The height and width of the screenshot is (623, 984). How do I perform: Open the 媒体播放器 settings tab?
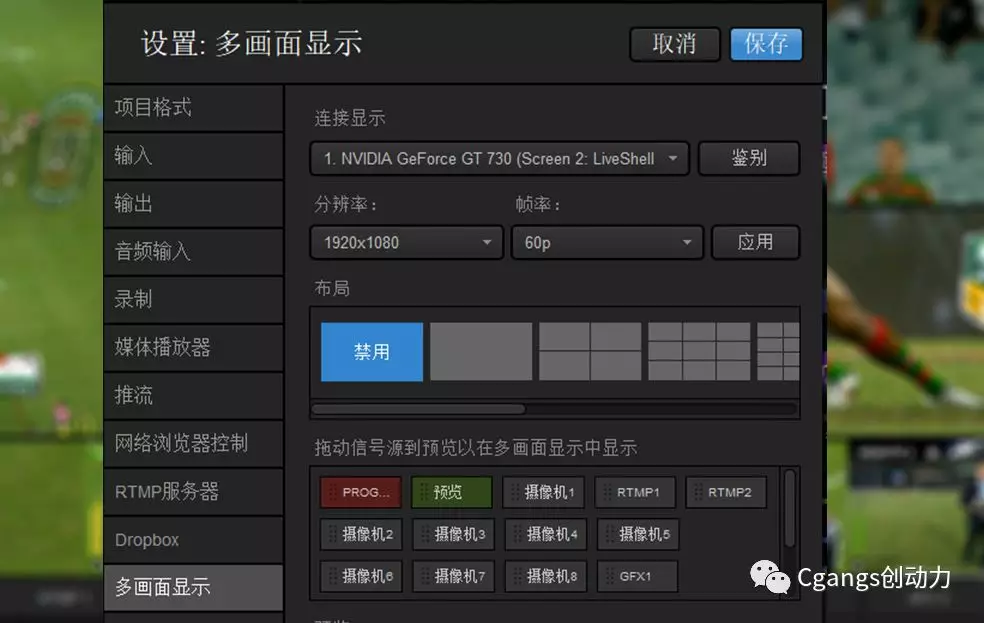(193, 348)
